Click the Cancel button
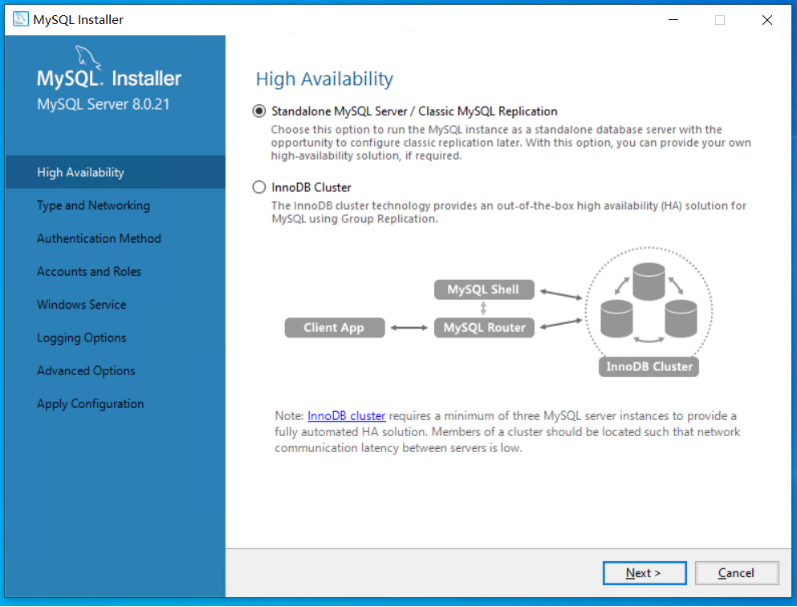This screenshot has width=797, height=607. click(736, 573)
